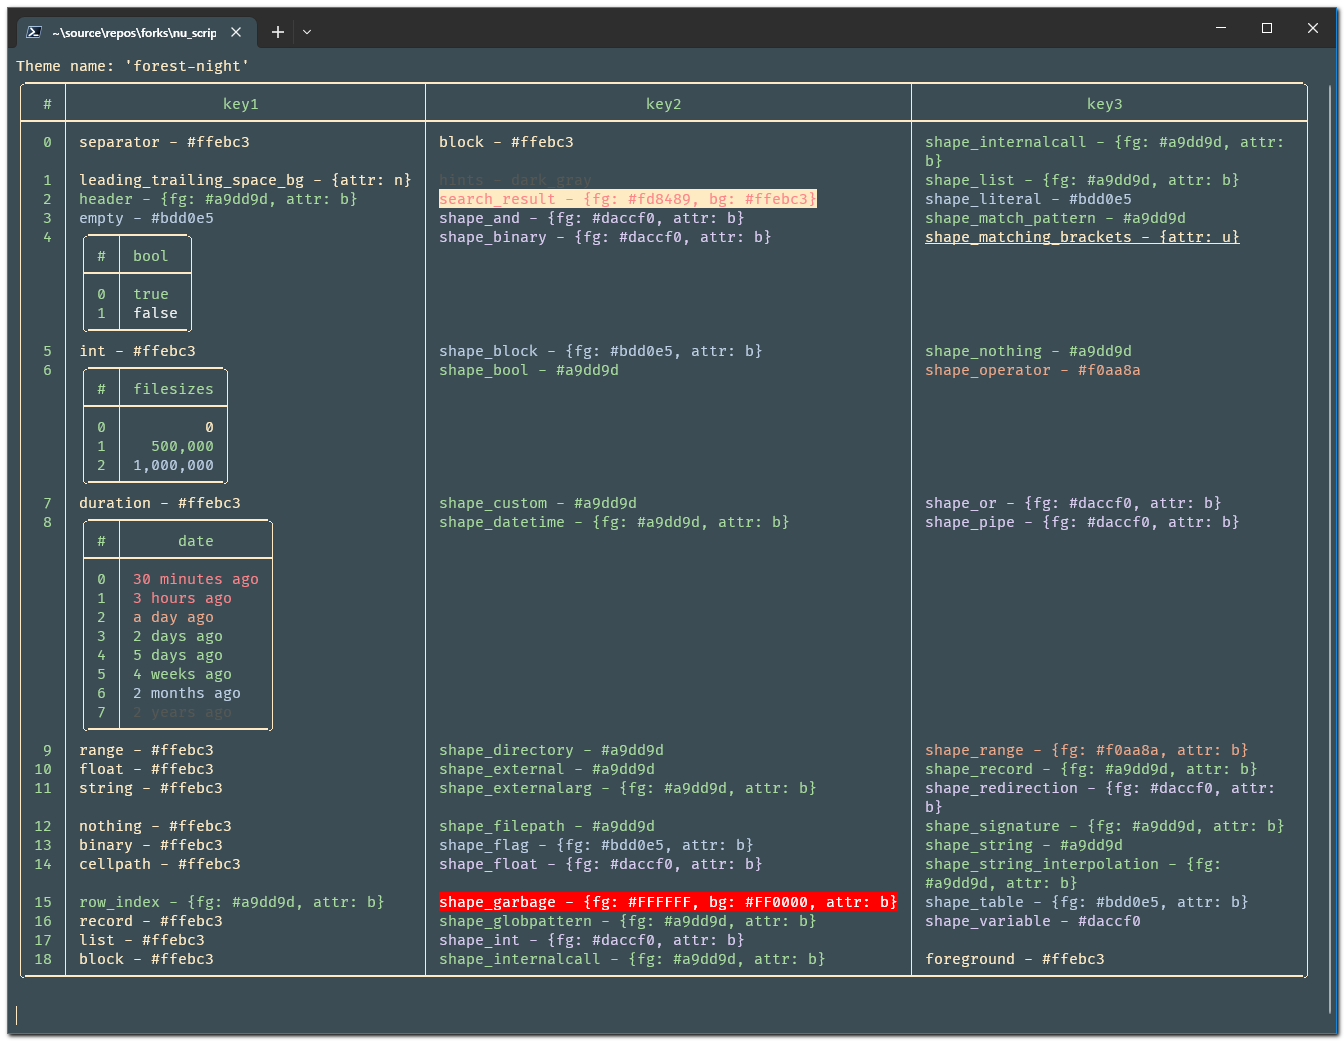Click 'shape_pipe' entry in key3
This screenshot has height=1041, width=1344.
1082,522
